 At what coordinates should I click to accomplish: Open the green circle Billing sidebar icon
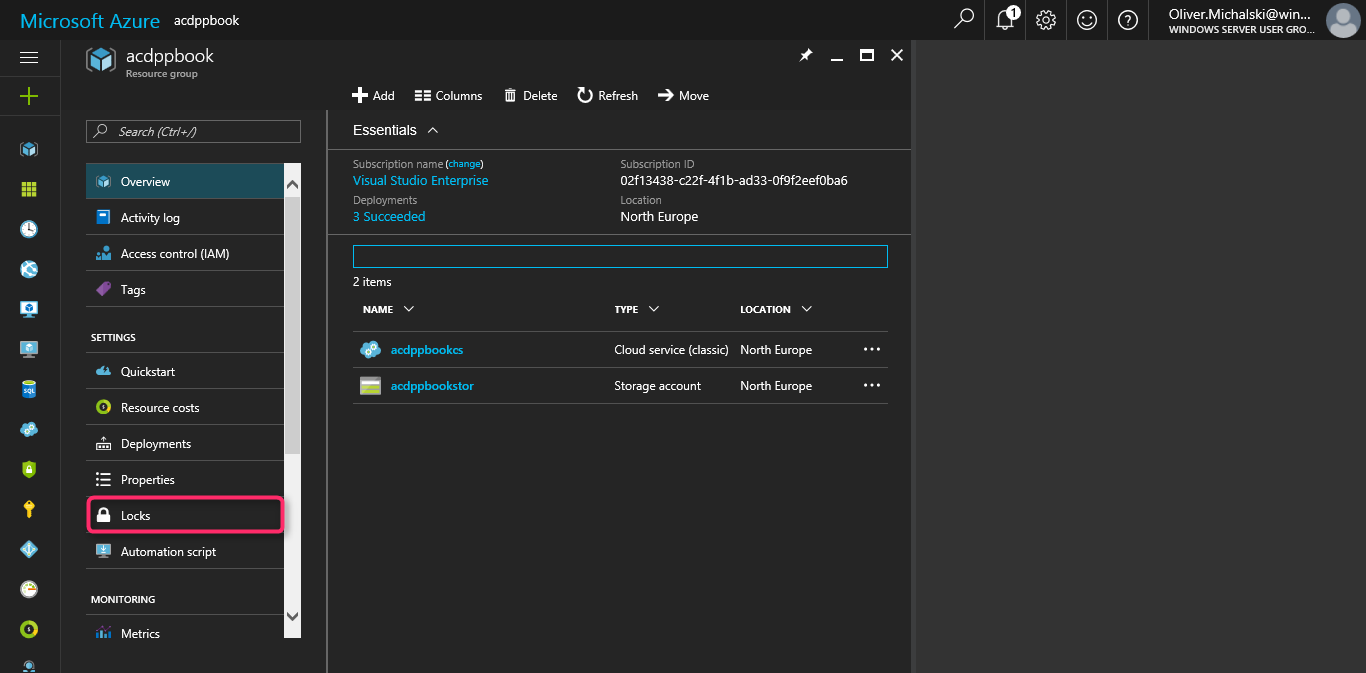point(29,629)
